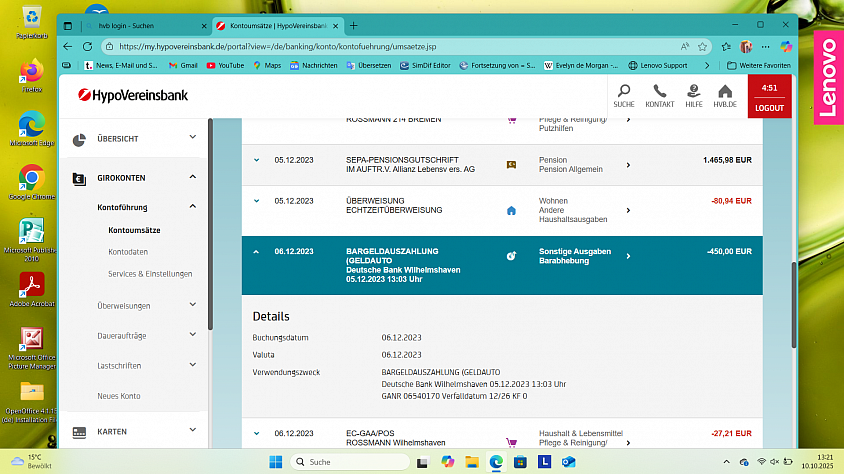Reload the page

87,46
